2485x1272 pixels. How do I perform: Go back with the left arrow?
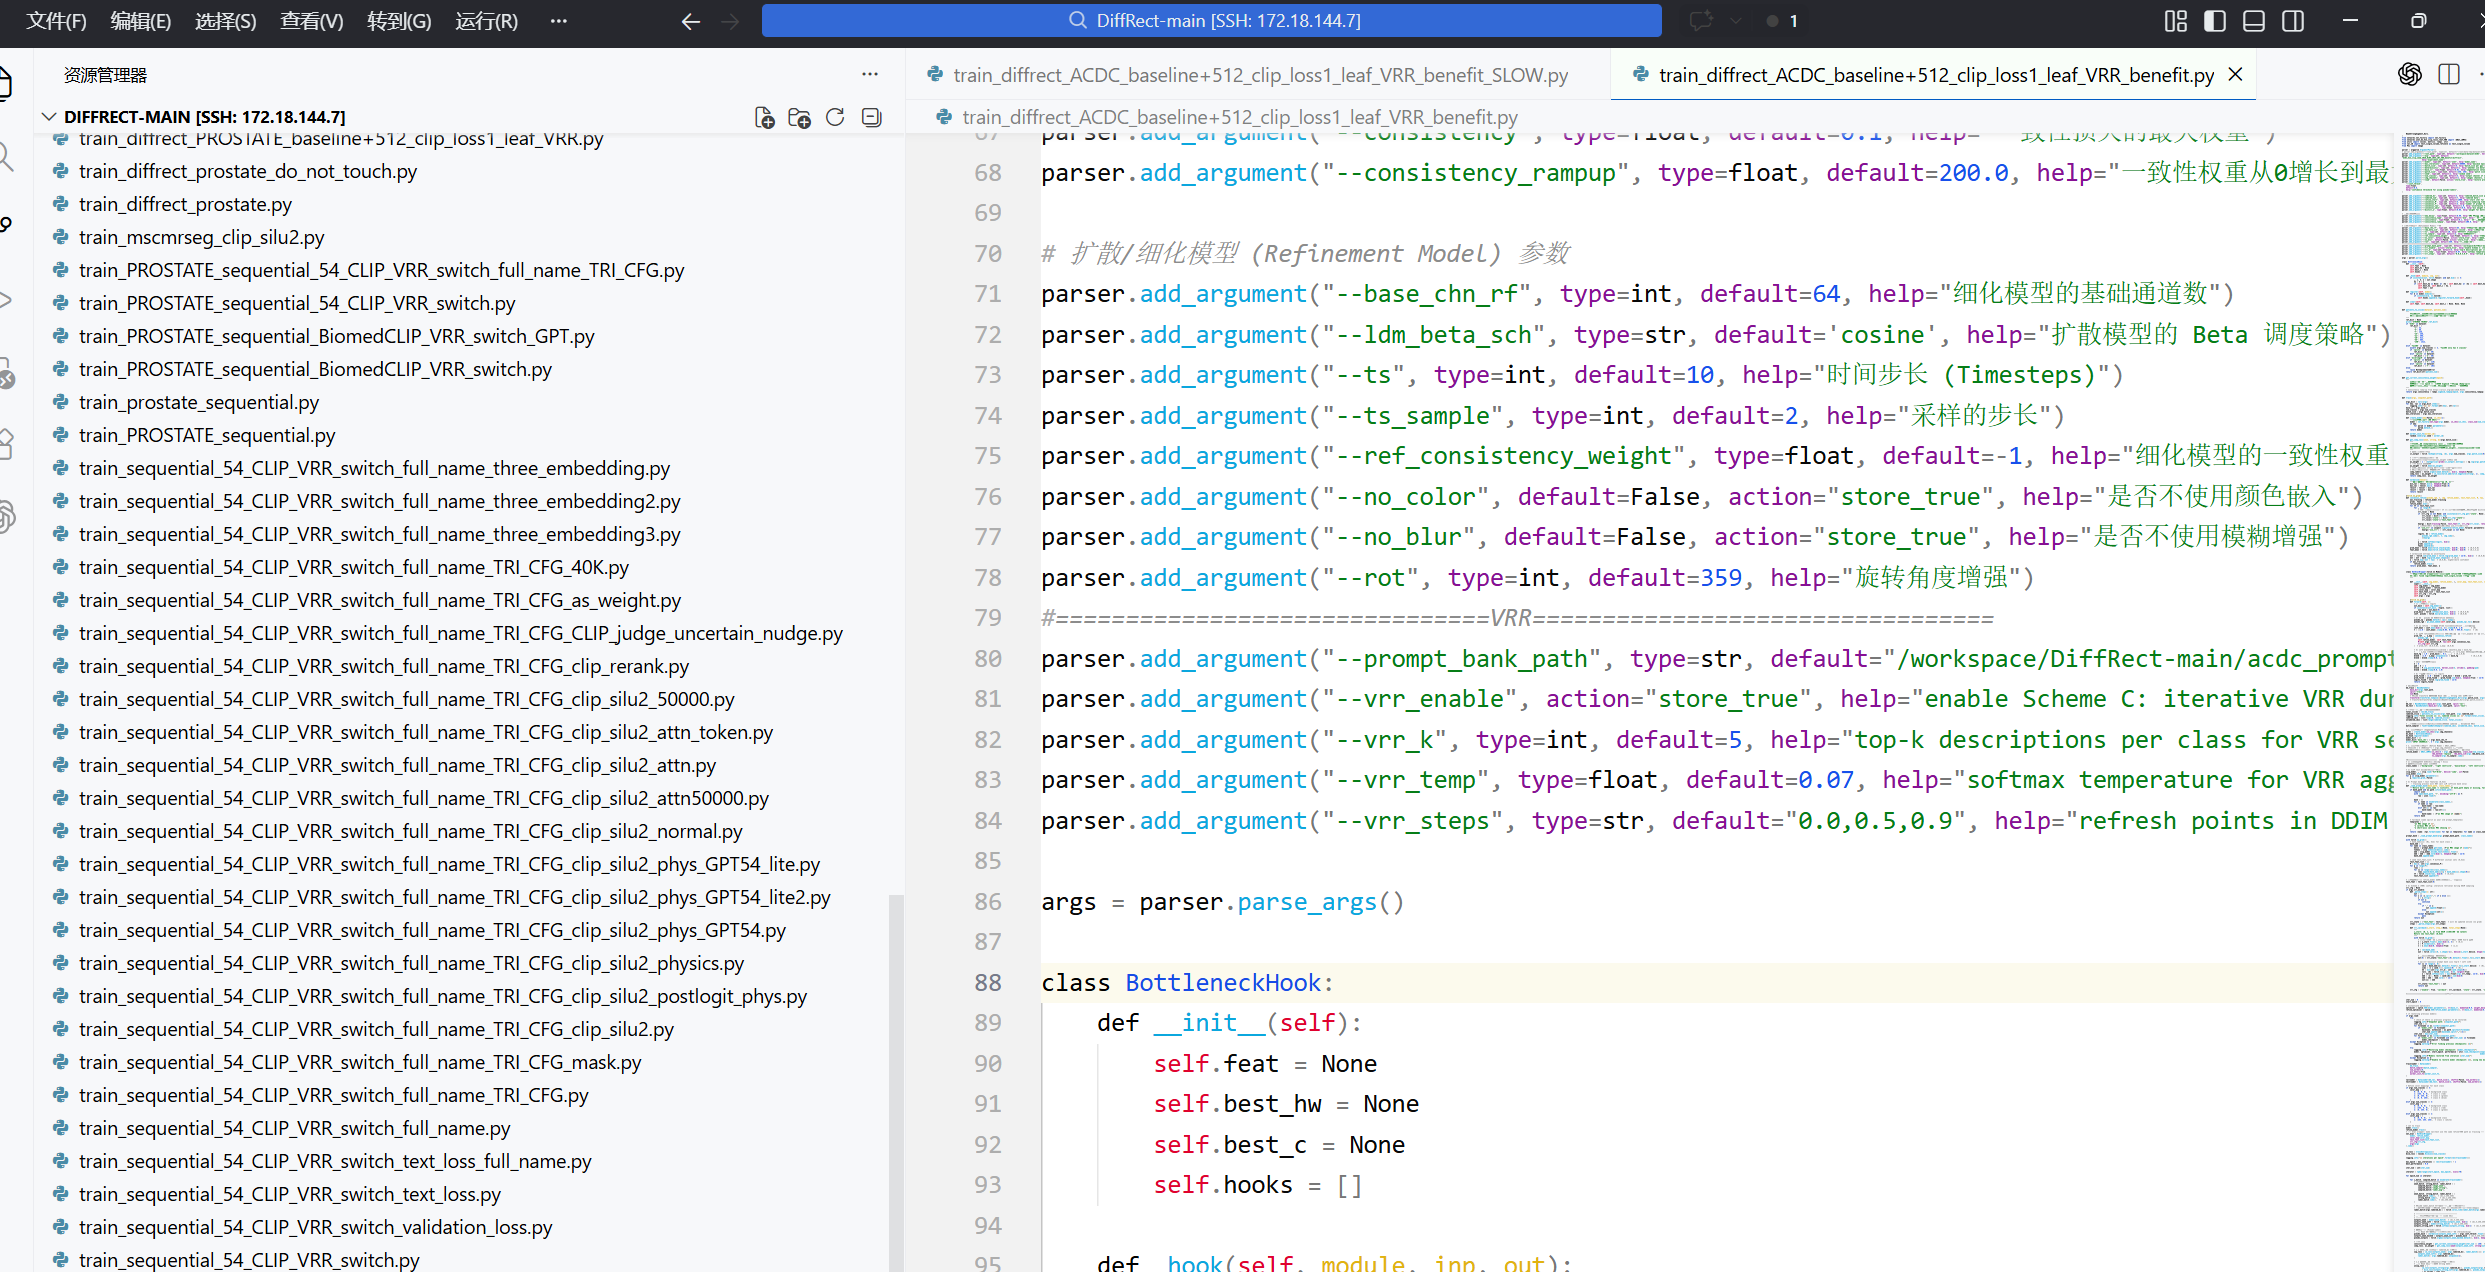(690, 21)
